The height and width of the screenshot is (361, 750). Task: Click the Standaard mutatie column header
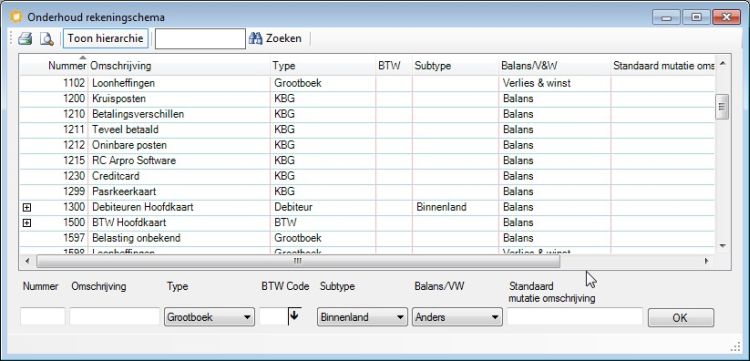(663, 66)
